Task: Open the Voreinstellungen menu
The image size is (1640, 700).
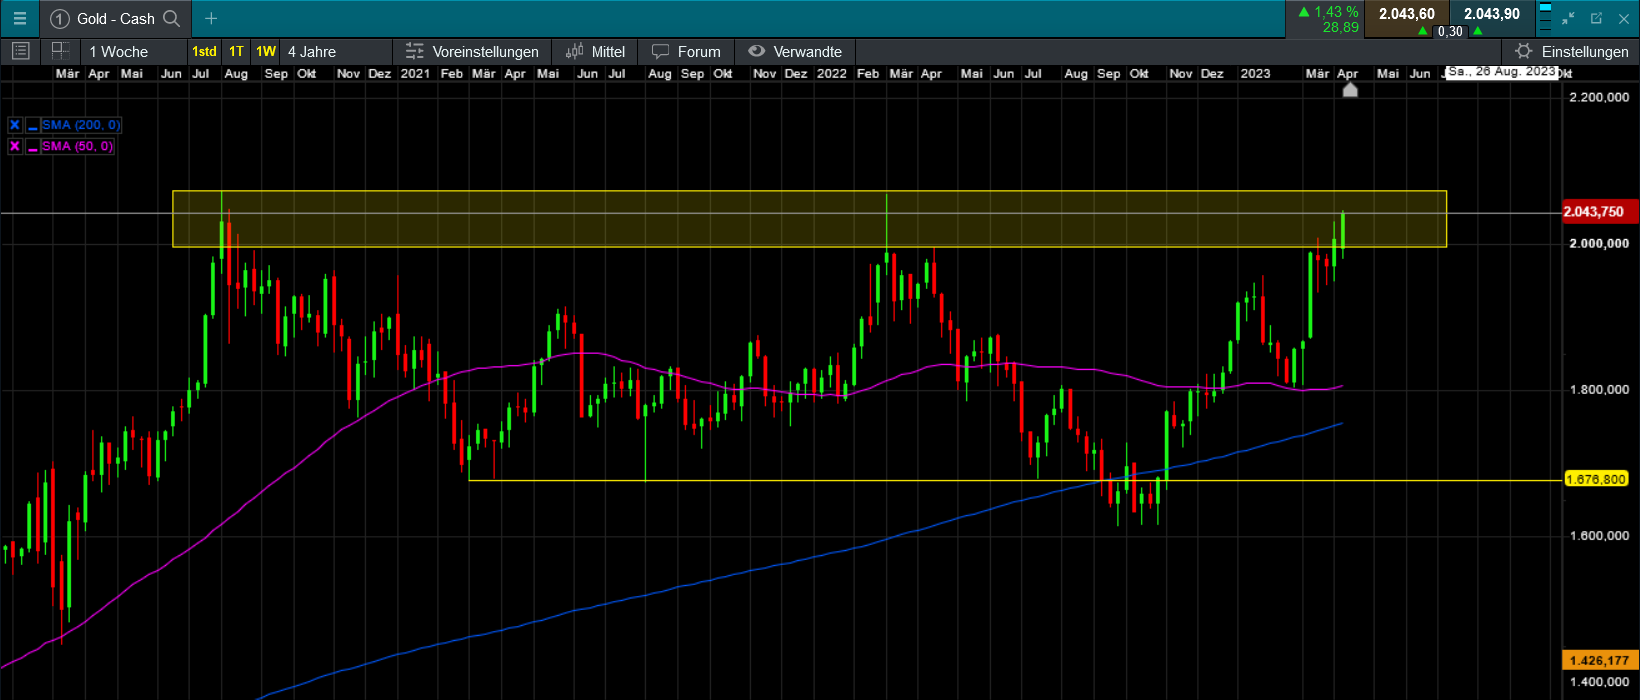Action: pos(472,52)
